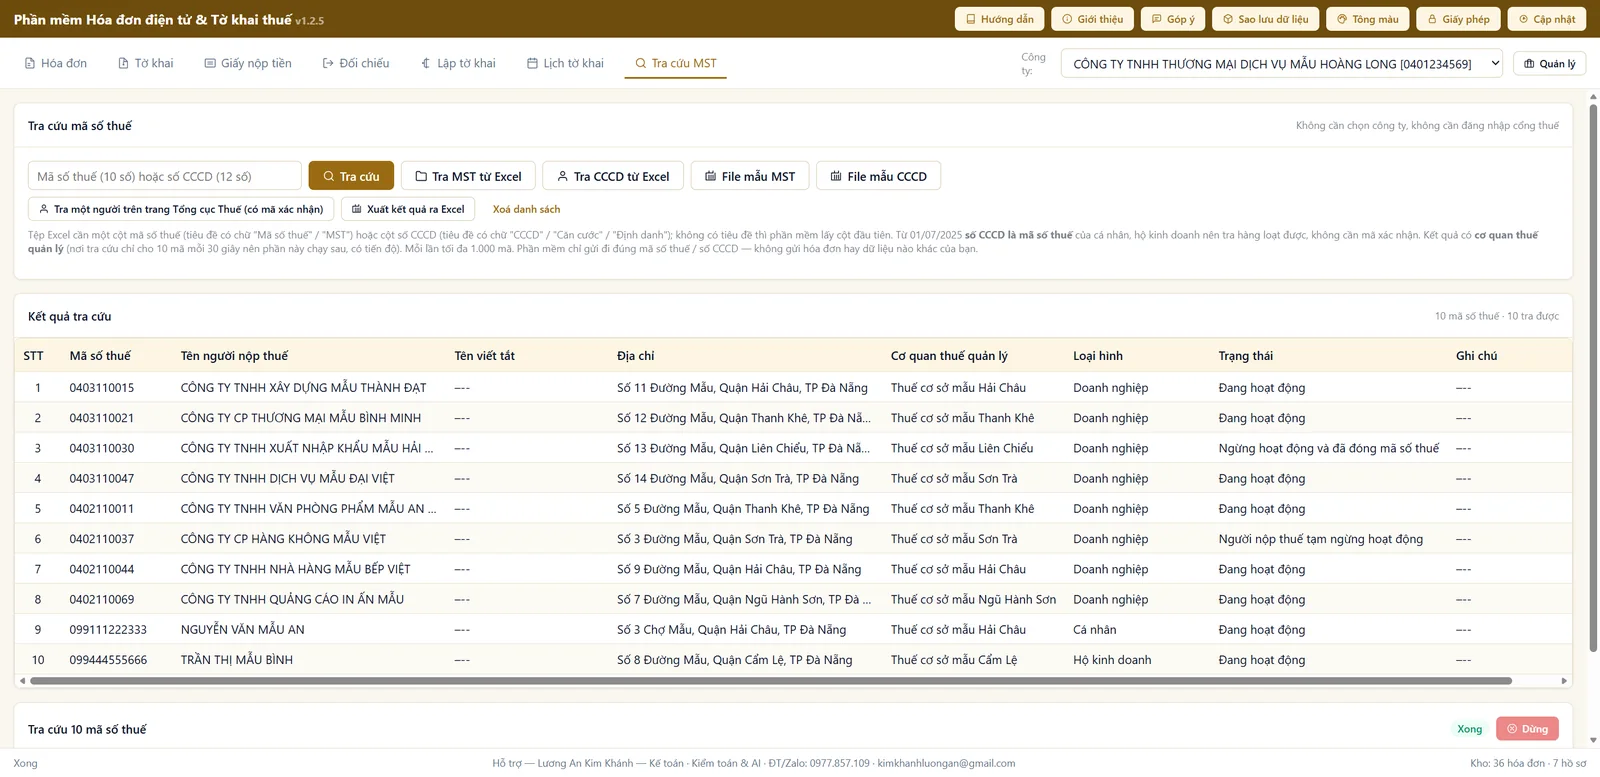
Task: Focus the Mã số thuế input field
Action: pos(165,176)
